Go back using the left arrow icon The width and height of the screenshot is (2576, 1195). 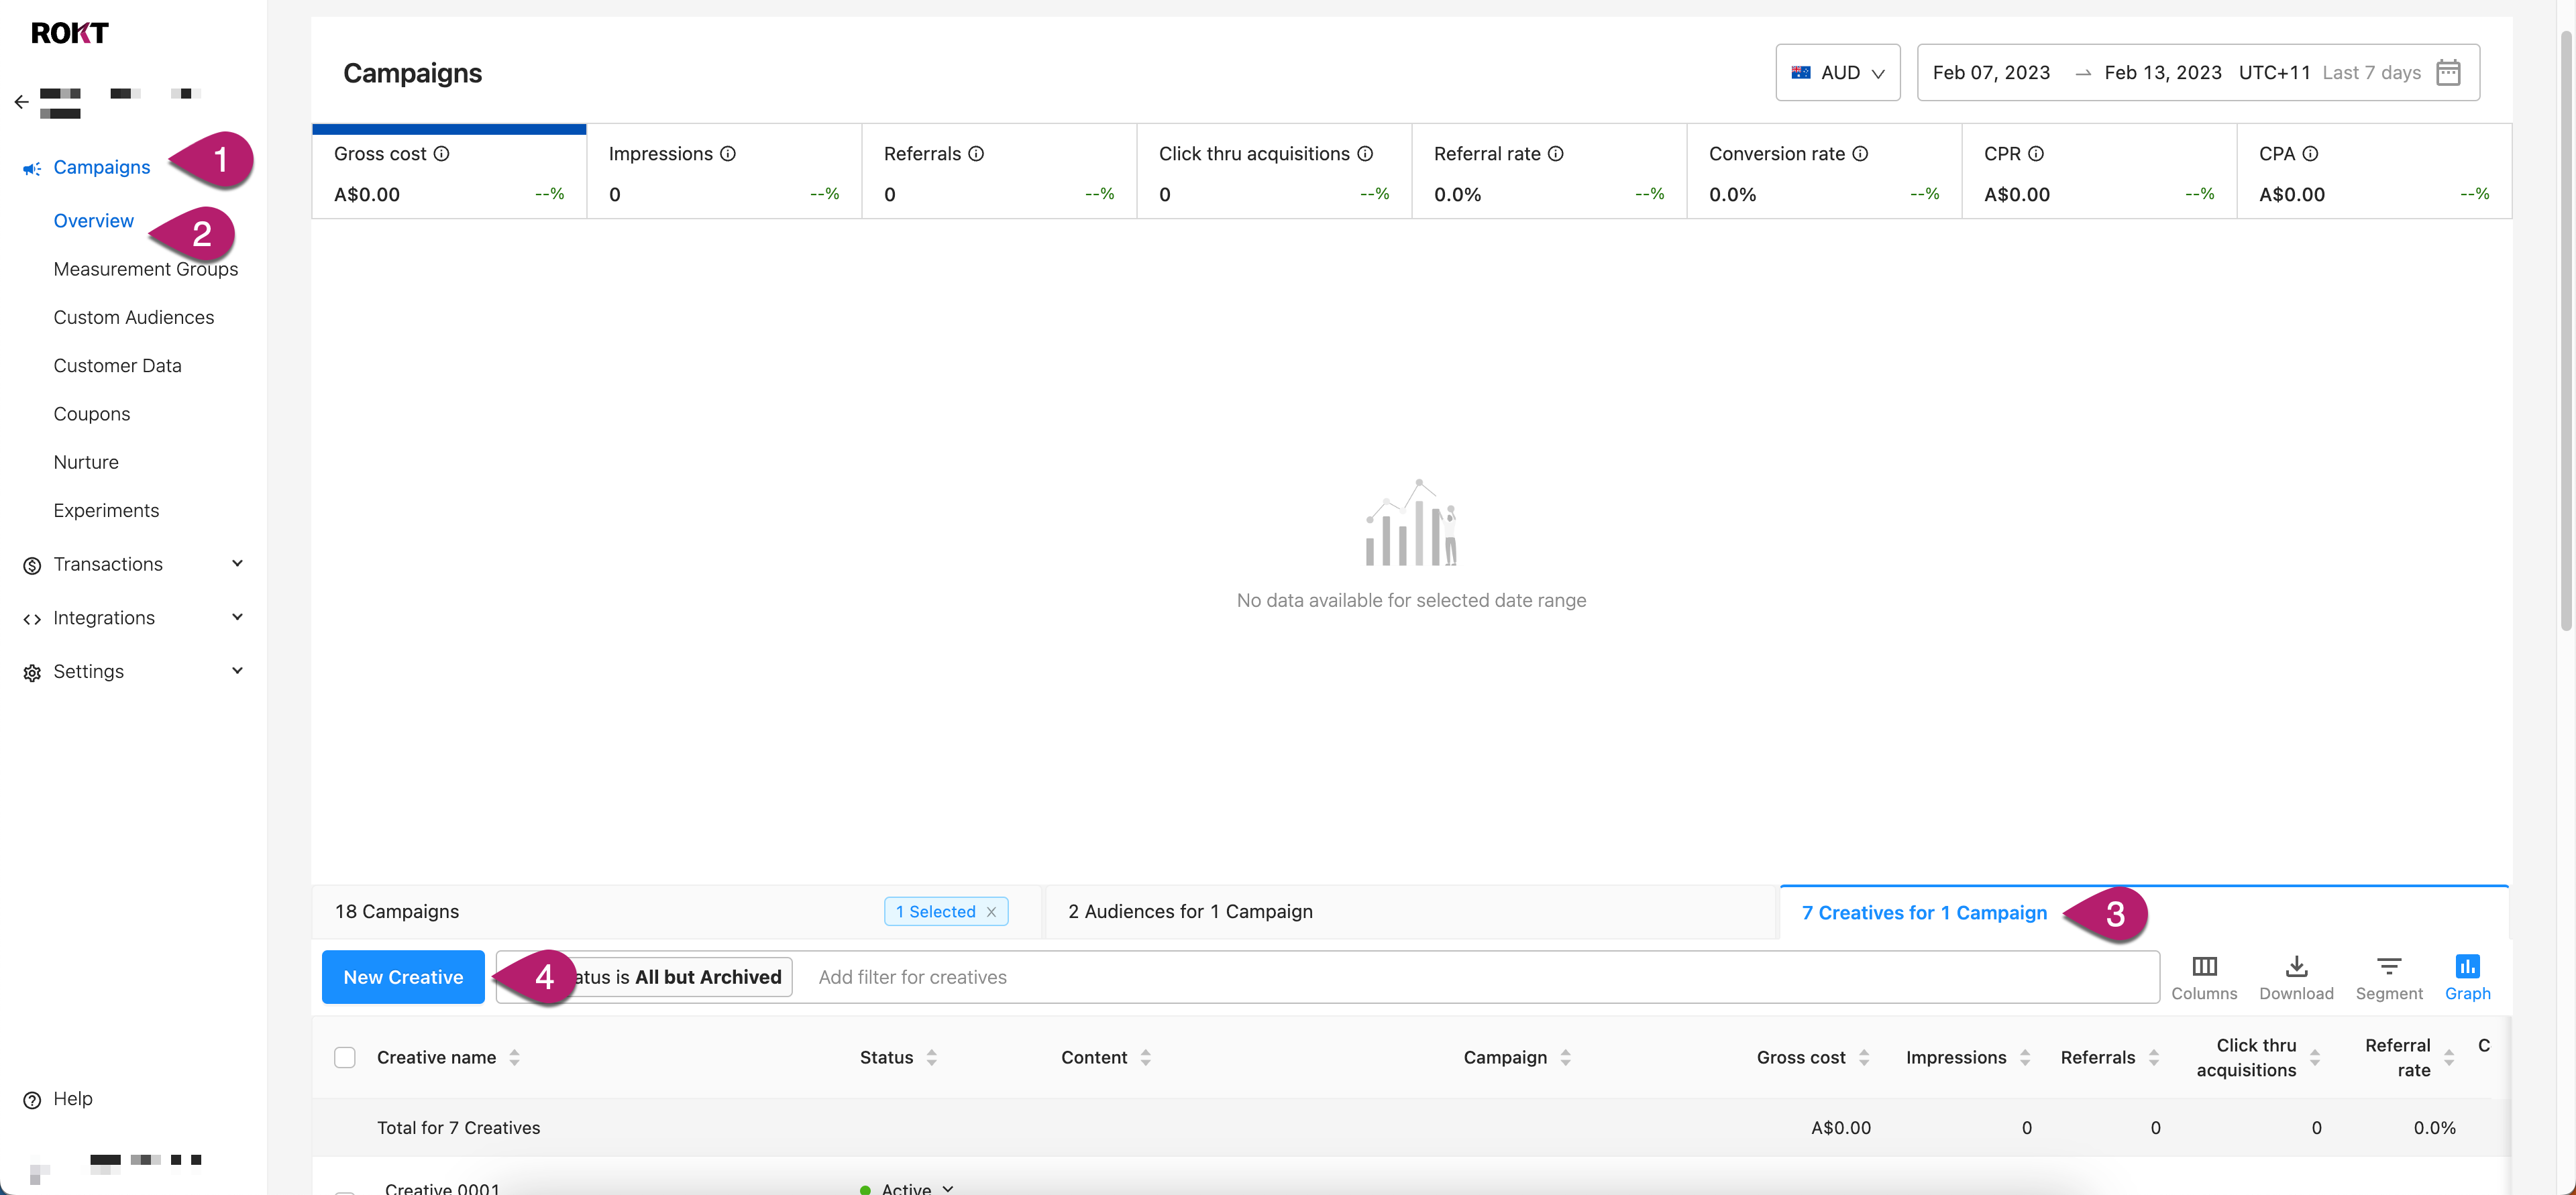click(x=22, y=102)
